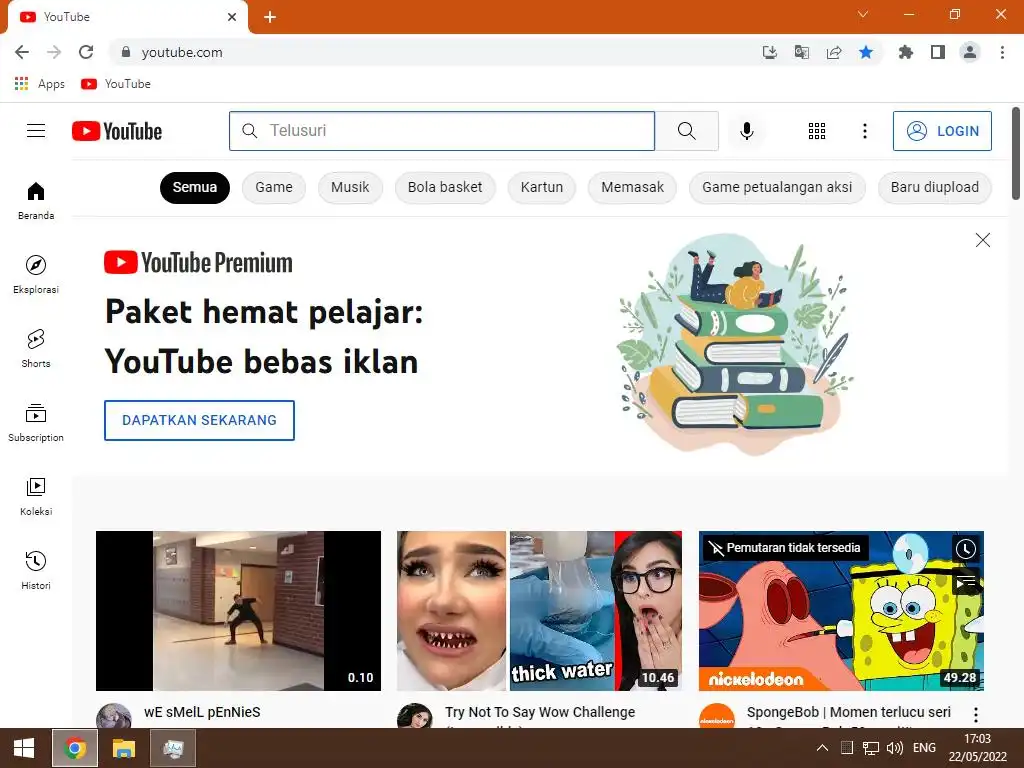Open Chrome profile avatar

[970, 52]
